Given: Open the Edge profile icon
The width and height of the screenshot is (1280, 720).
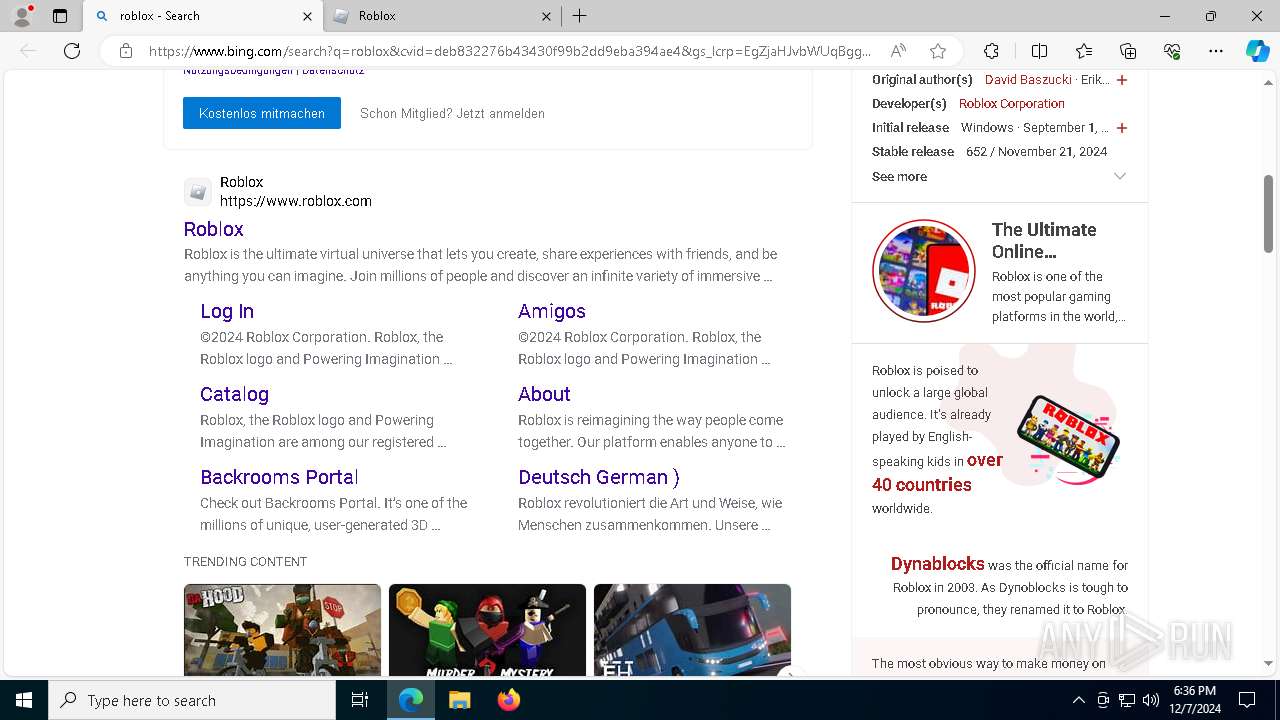Looking at the screenshot, I should tap(22, 16).
